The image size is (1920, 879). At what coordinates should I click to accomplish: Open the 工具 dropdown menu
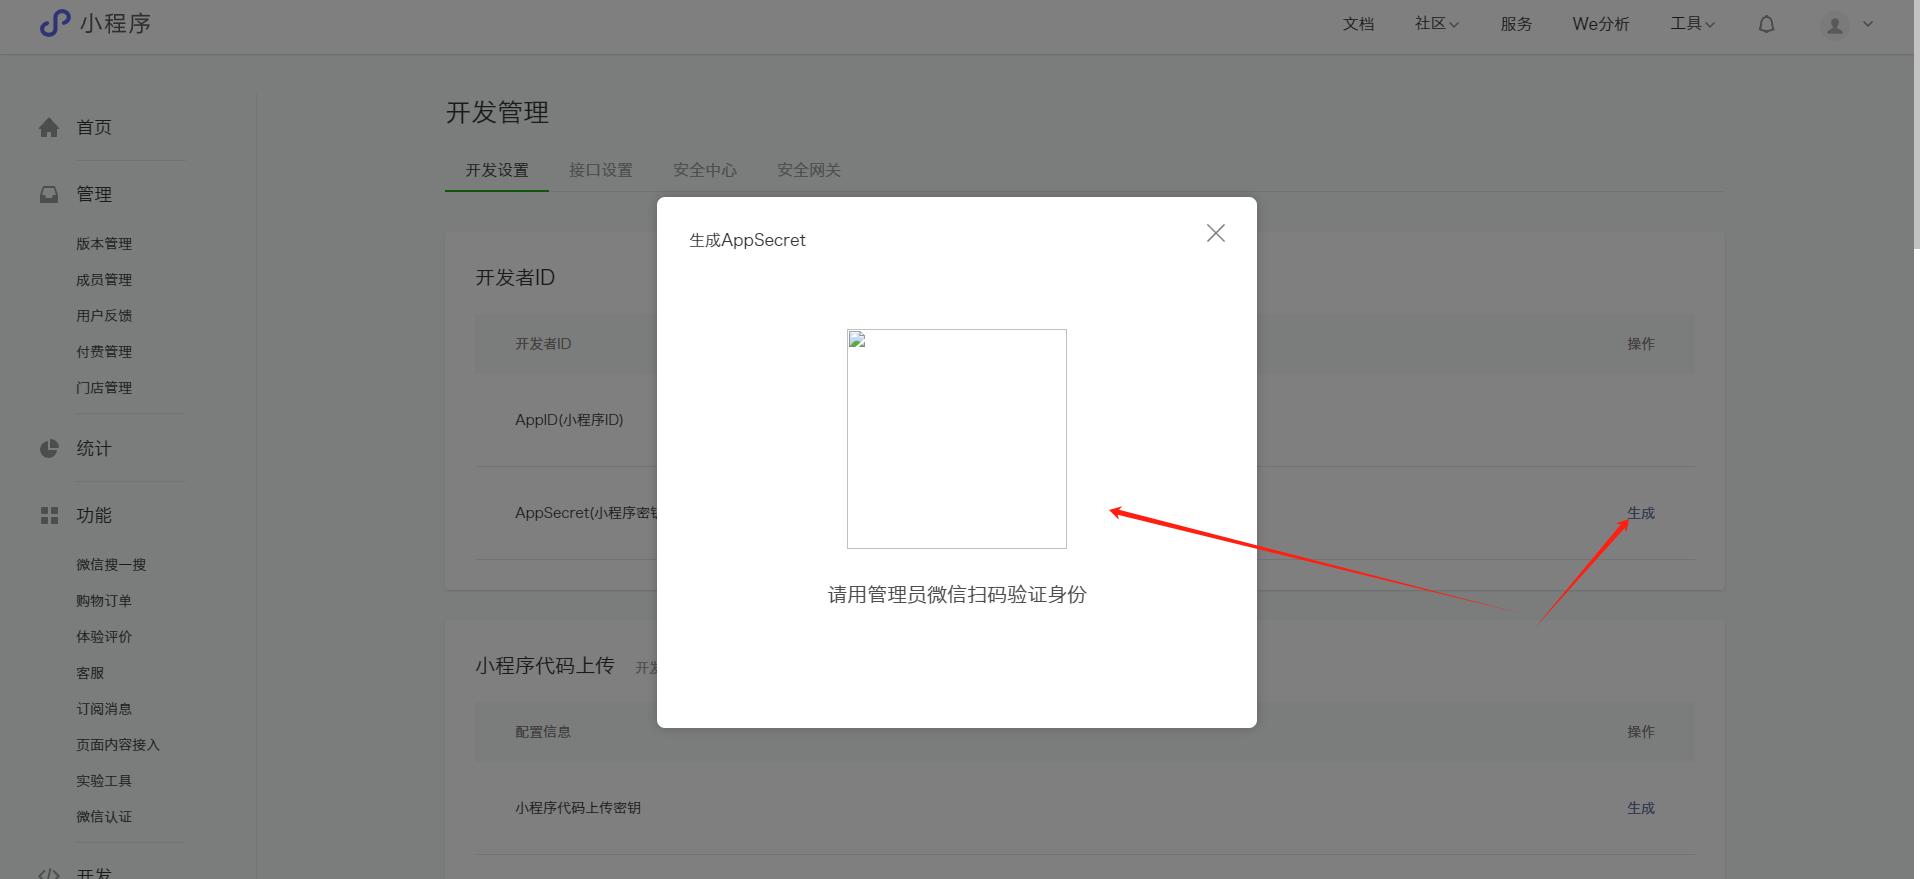coord(1693,24)
